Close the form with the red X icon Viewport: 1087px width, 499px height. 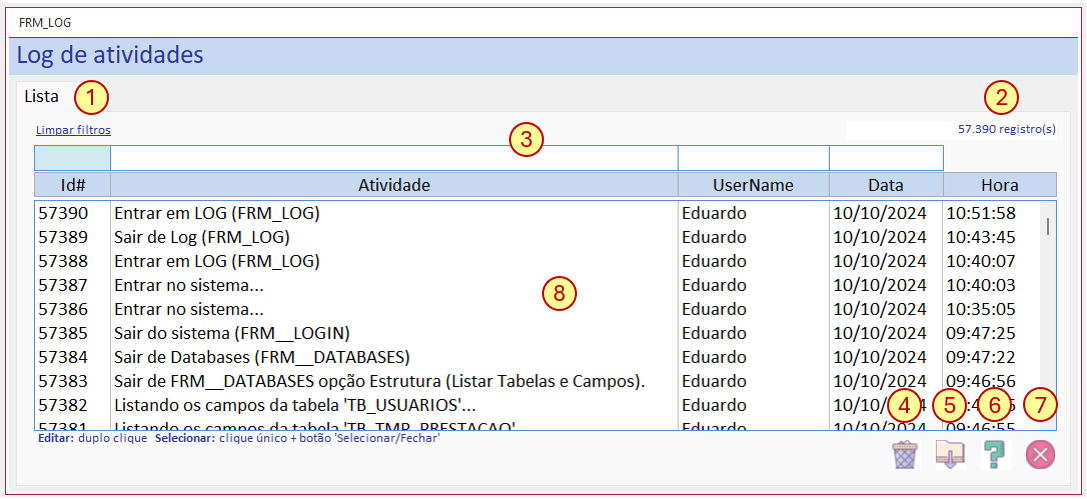click(1041, 455)
